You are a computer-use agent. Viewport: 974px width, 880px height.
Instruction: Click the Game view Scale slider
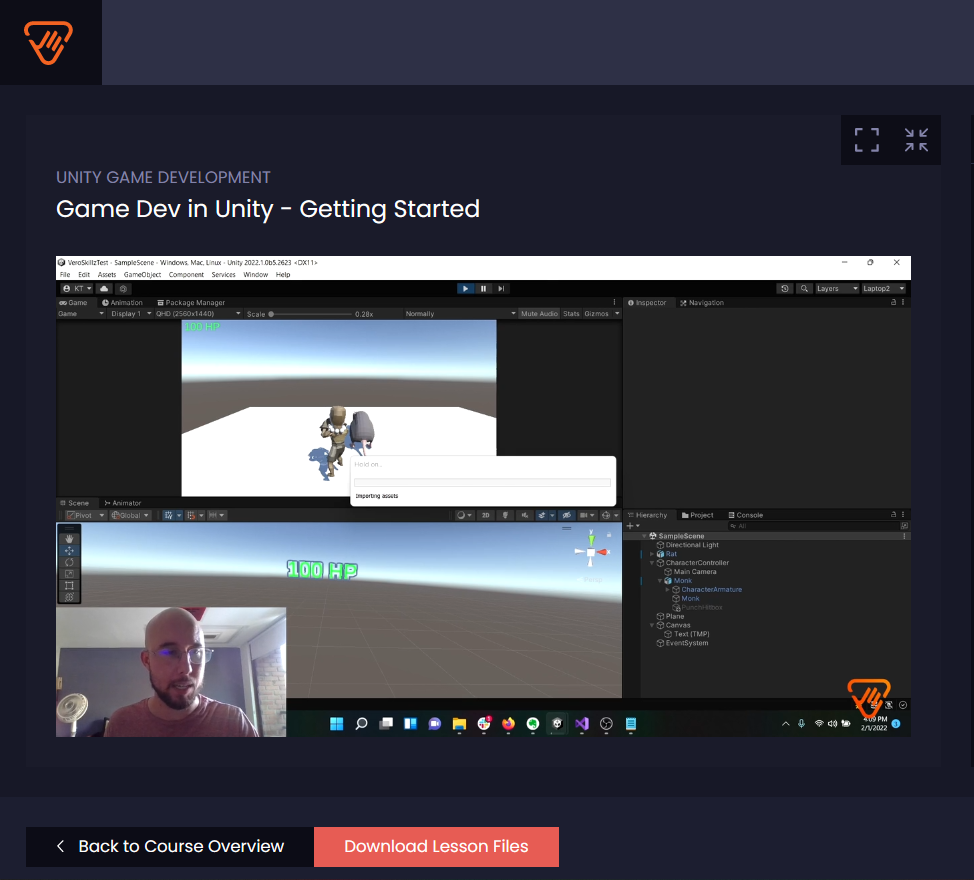311,314
